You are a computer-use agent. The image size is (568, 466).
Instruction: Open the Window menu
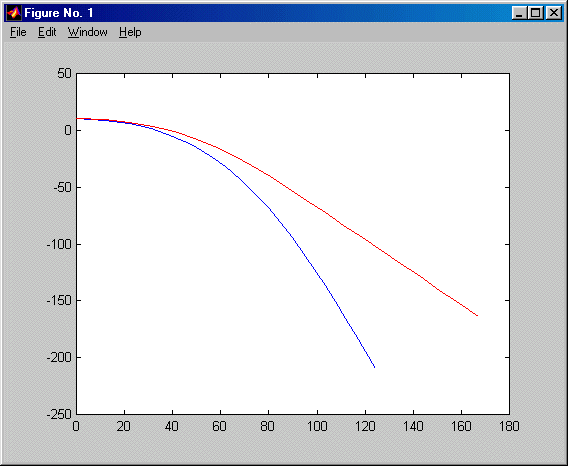(88, 32)
